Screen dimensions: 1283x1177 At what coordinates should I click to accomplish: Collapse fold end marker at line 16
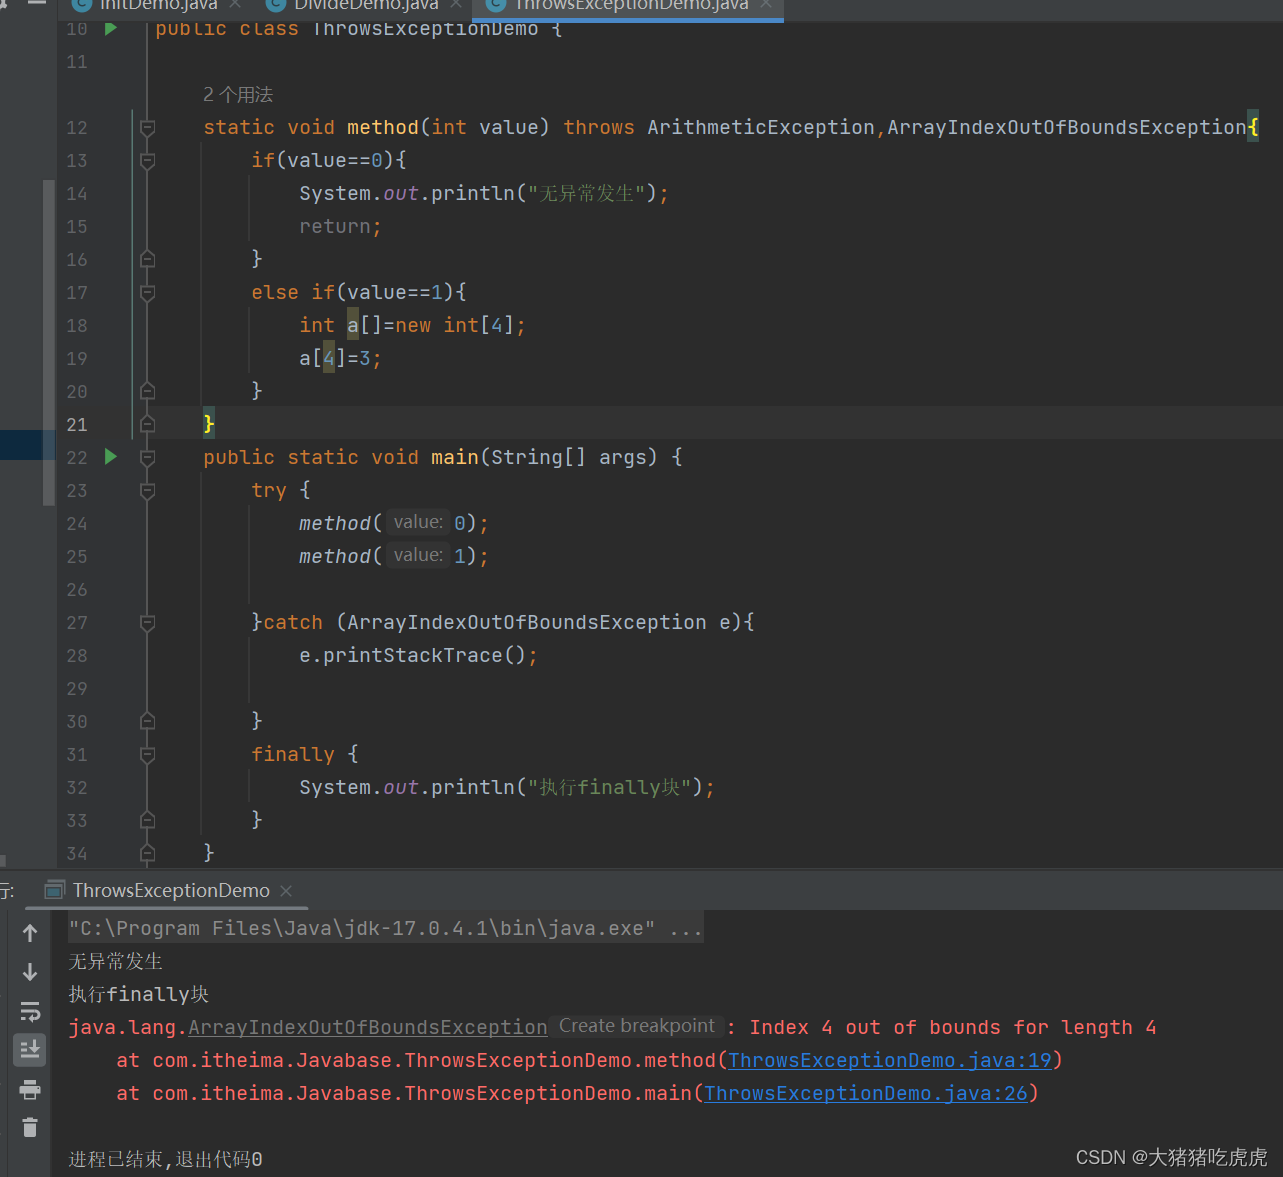coord(148,259)
